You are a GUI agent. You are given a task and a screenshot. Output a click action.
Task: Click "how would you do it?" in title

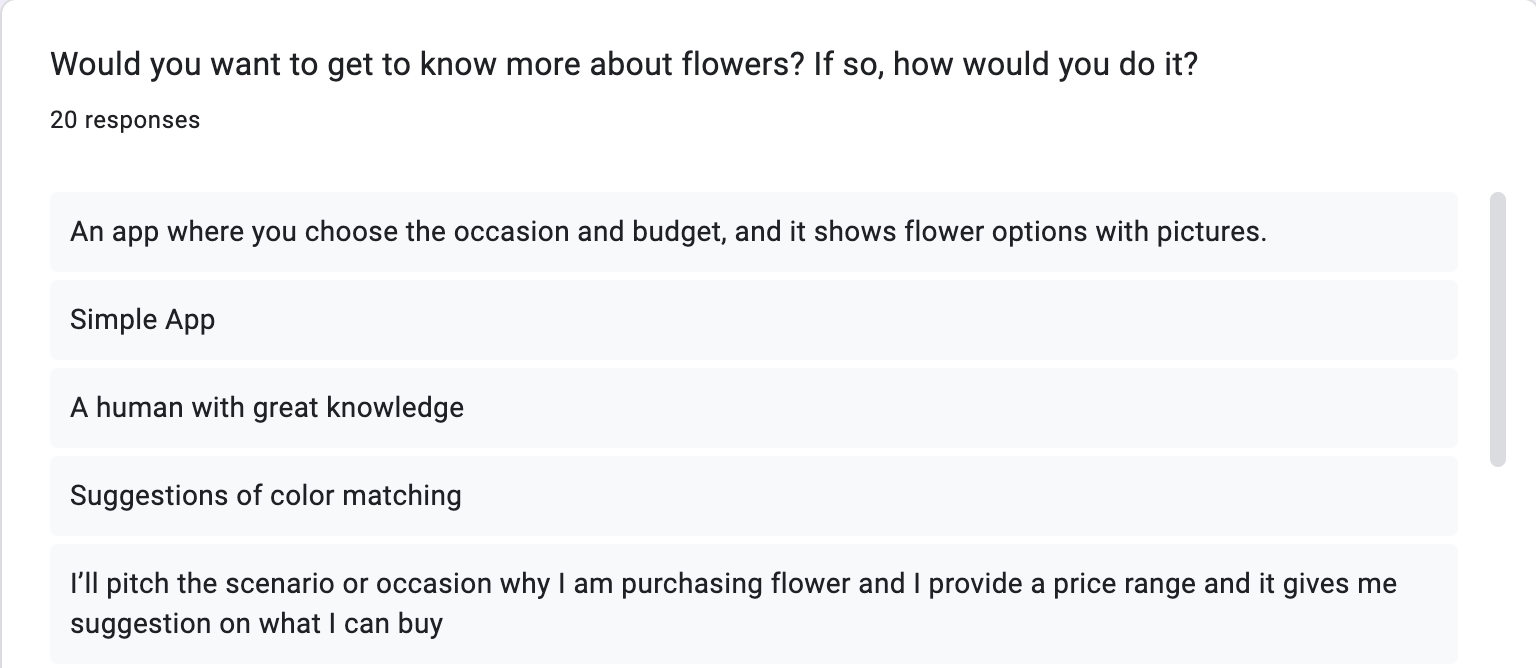1045,66
